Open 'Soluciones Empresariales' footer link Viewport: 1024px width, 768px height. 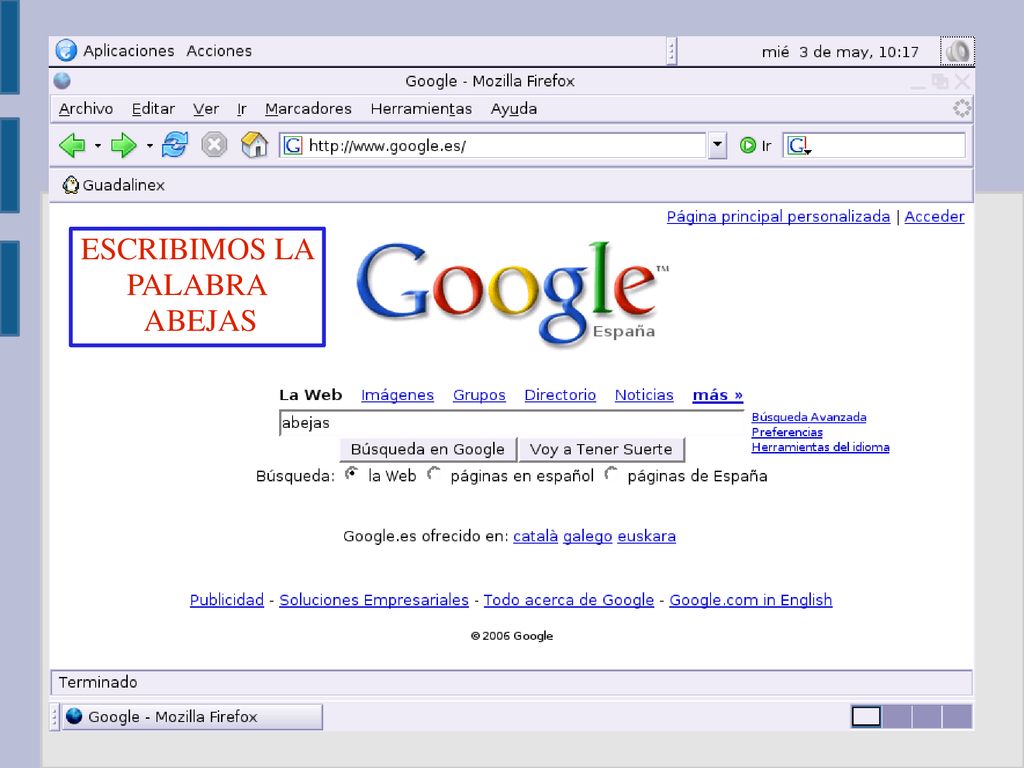[374, 600]
